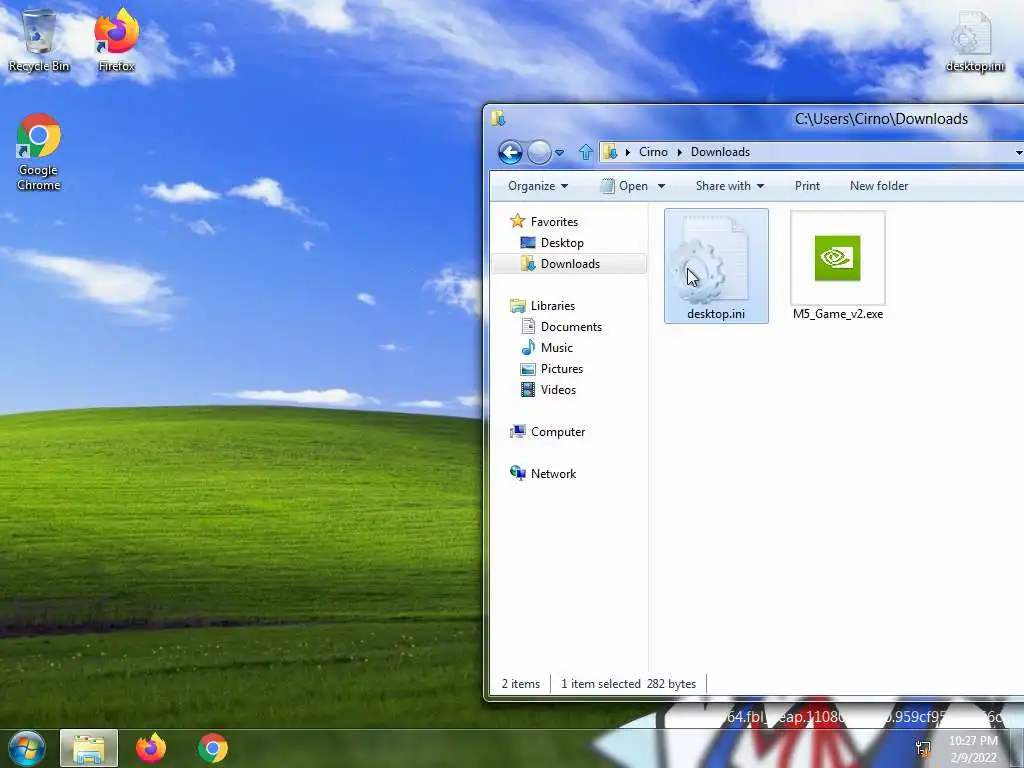Click the taskbar clock showing 10:27 PM
This screenshot has height=768, width=1024.
click(974, 749)
